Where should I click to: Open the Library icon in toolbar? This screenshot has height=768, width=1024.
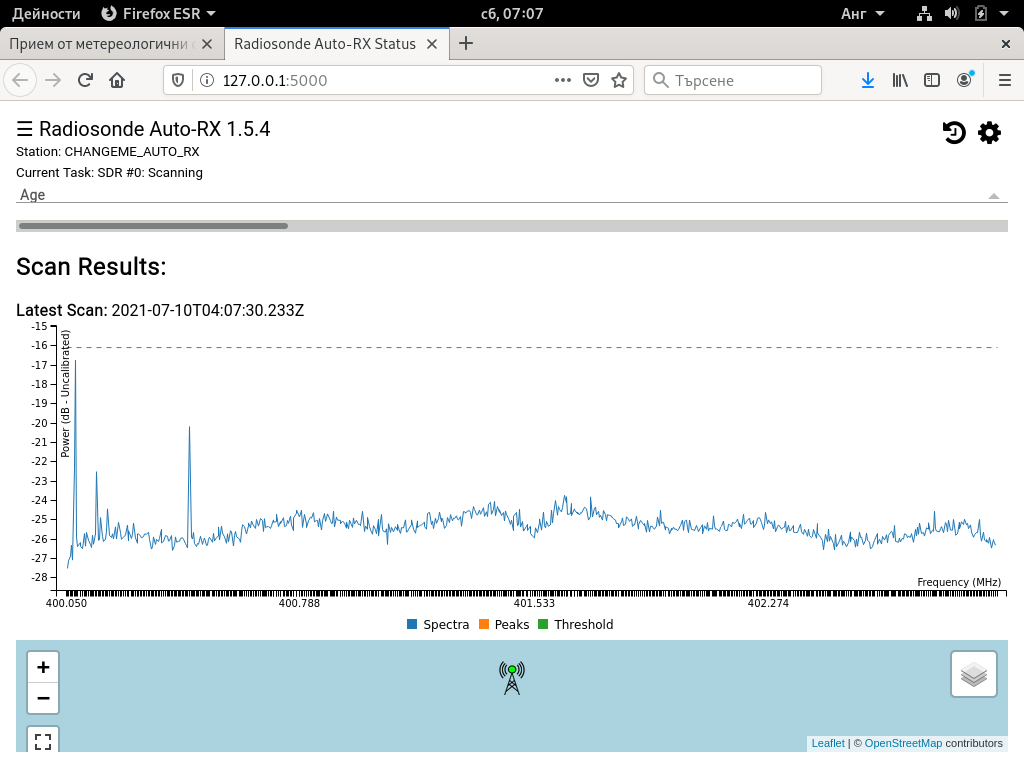pos(900,80)
